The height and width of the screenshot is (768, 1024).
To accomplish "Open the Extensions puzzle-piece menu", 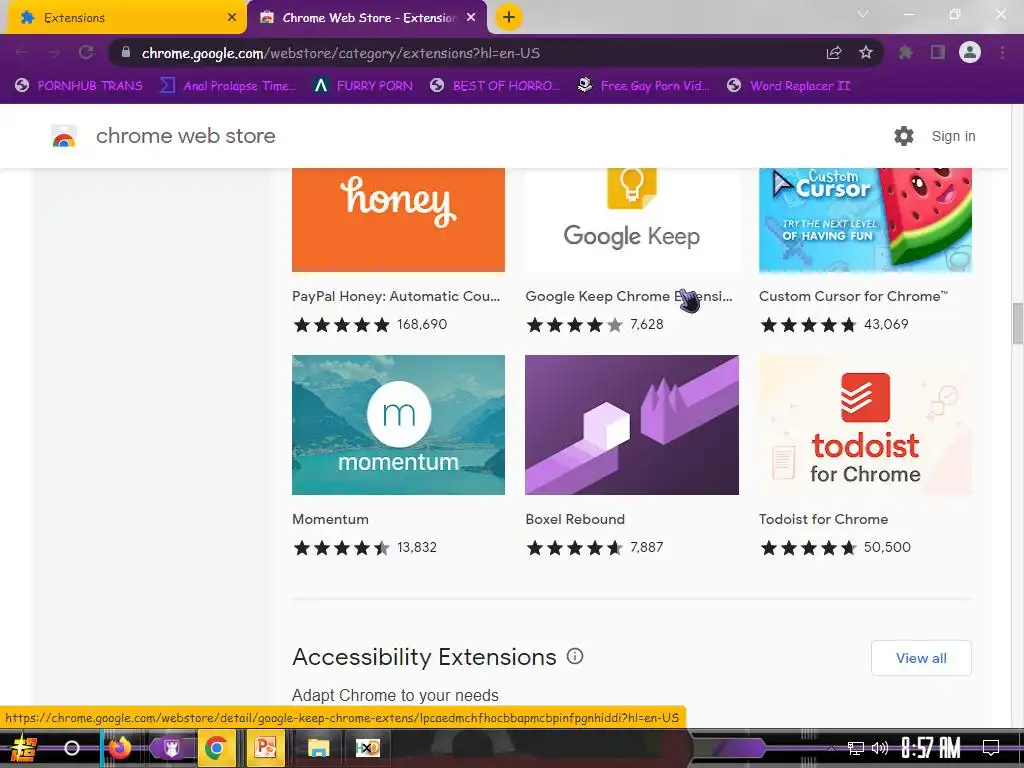I will coord(905,53).
